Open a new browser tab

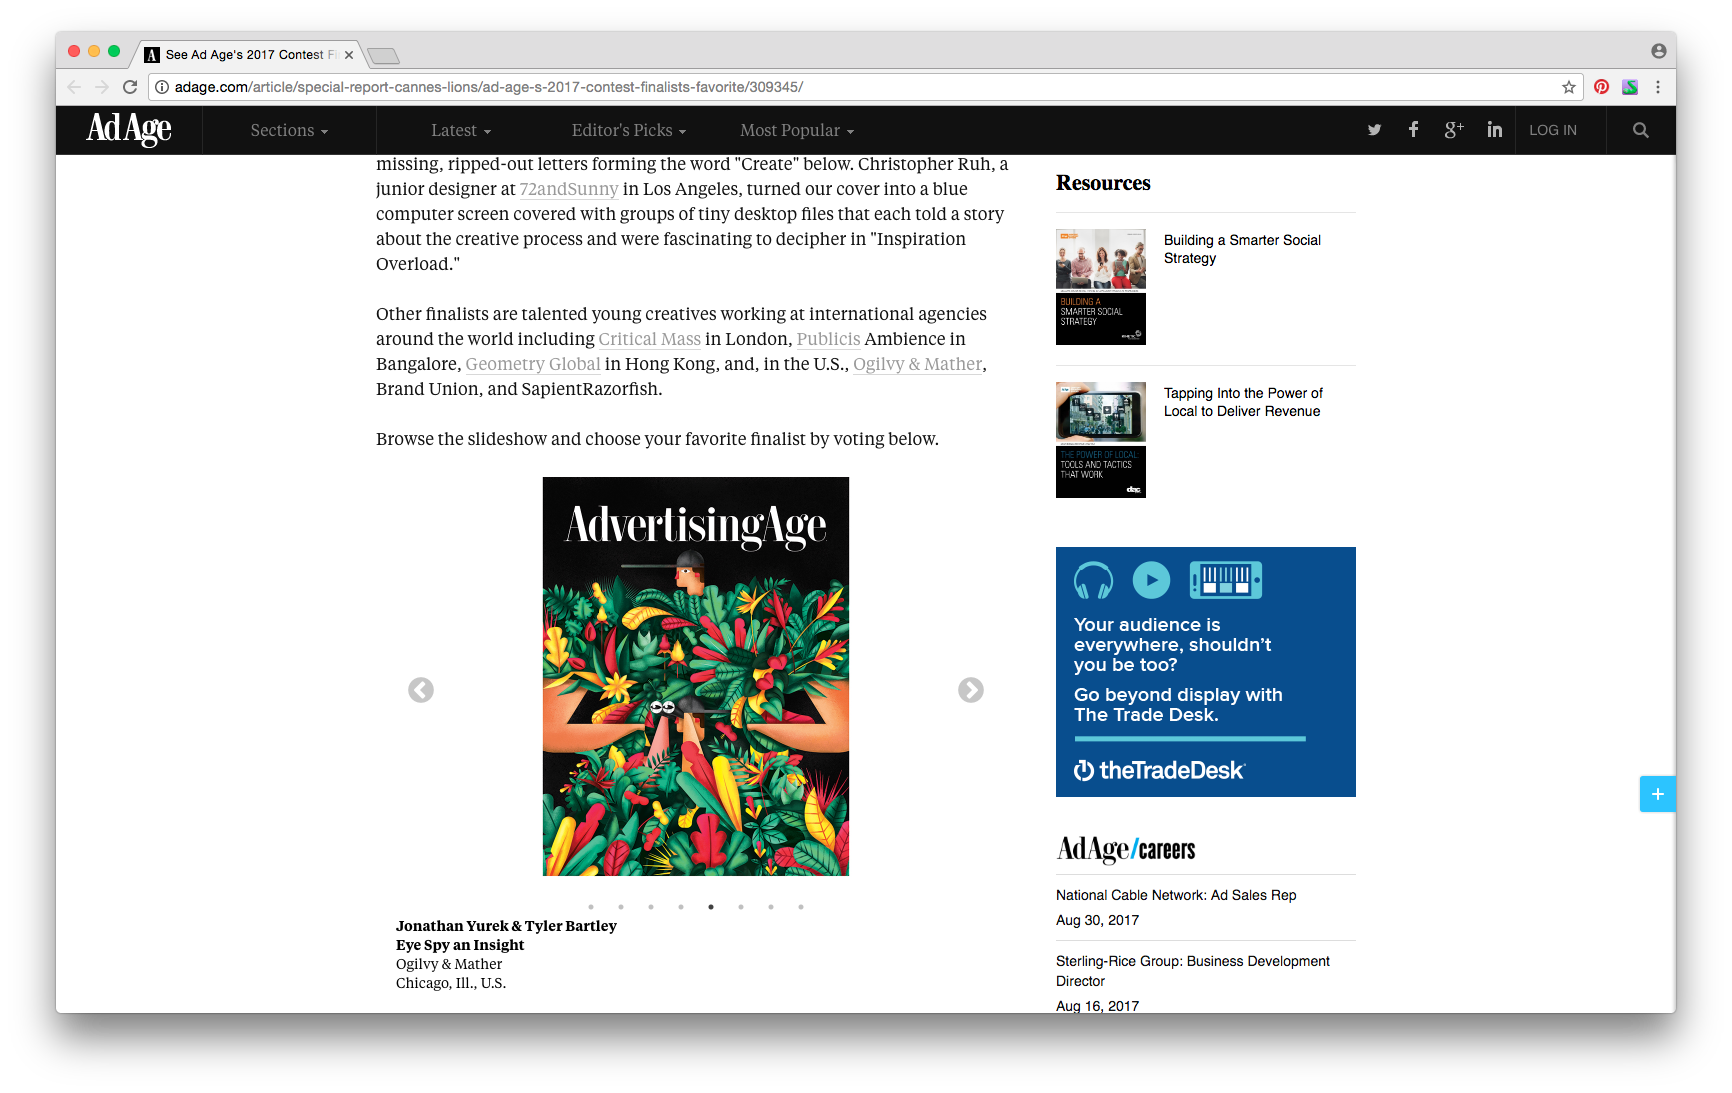(383, 55)
